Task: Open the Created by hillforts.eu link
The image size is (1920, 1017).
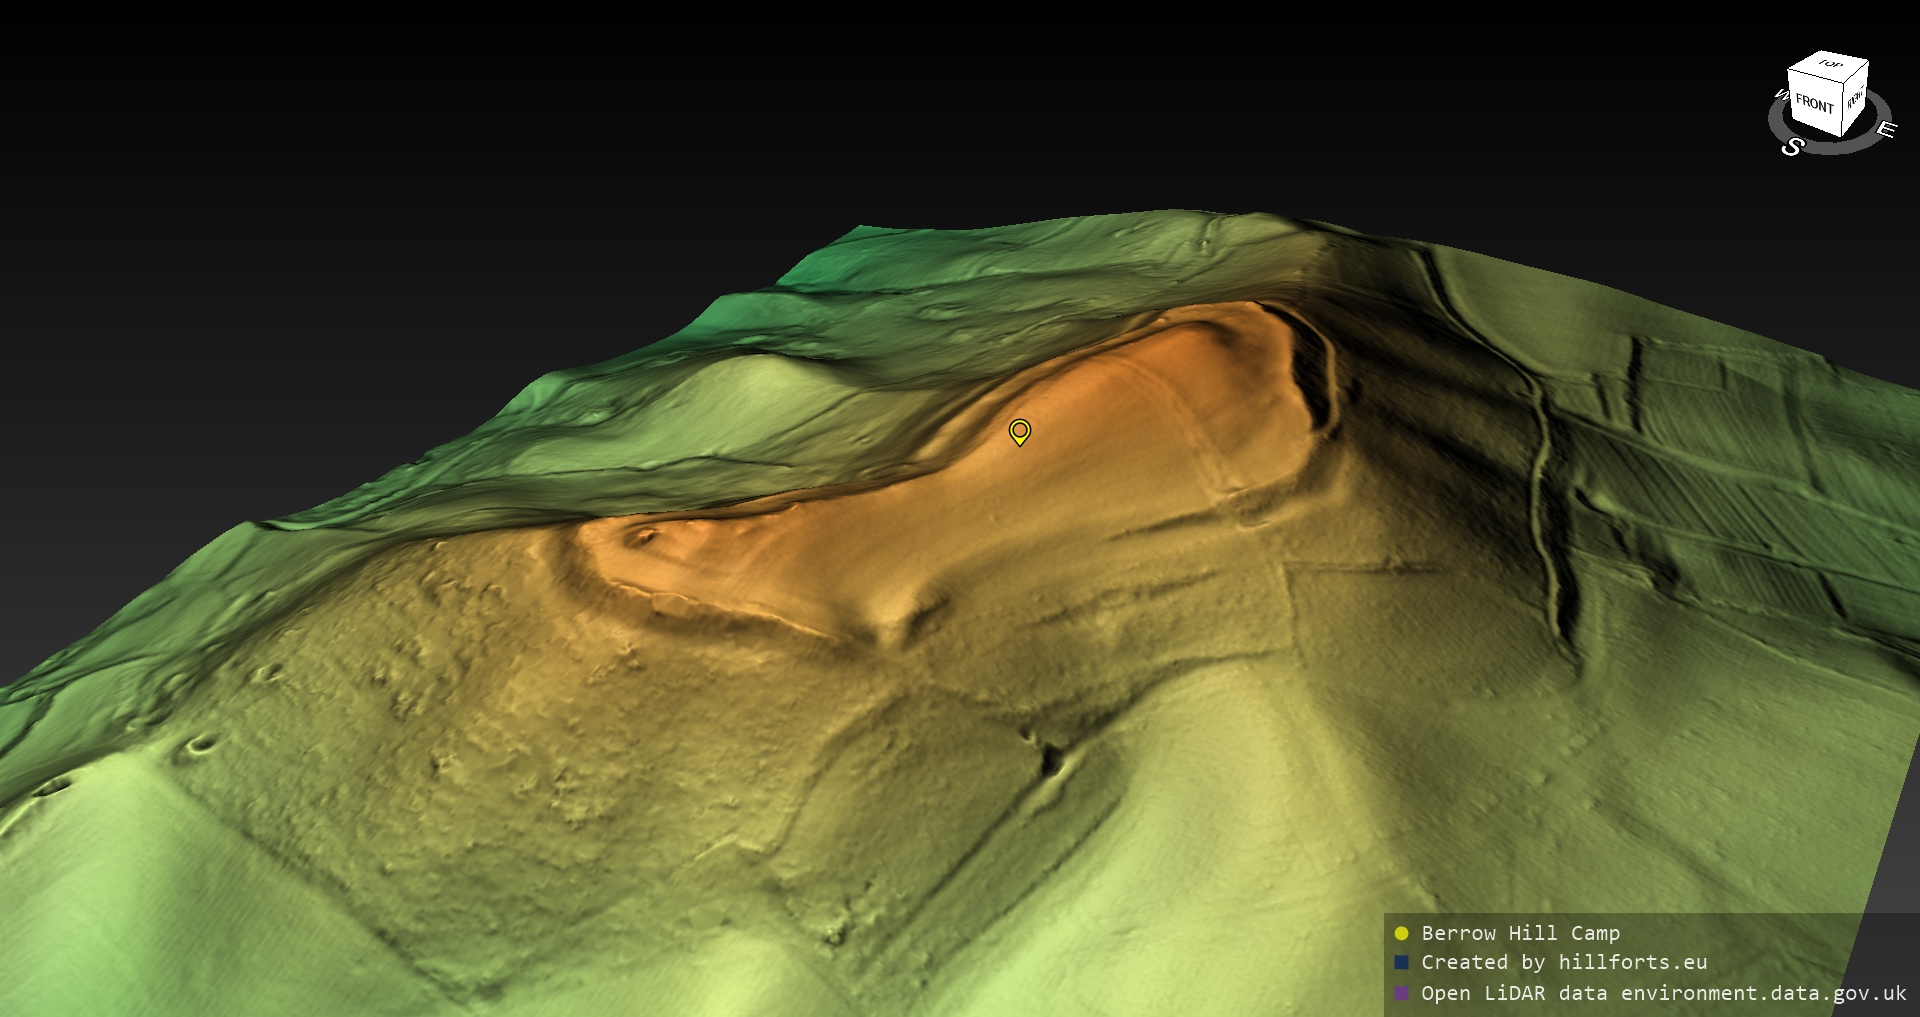Action: (1564, 962)
